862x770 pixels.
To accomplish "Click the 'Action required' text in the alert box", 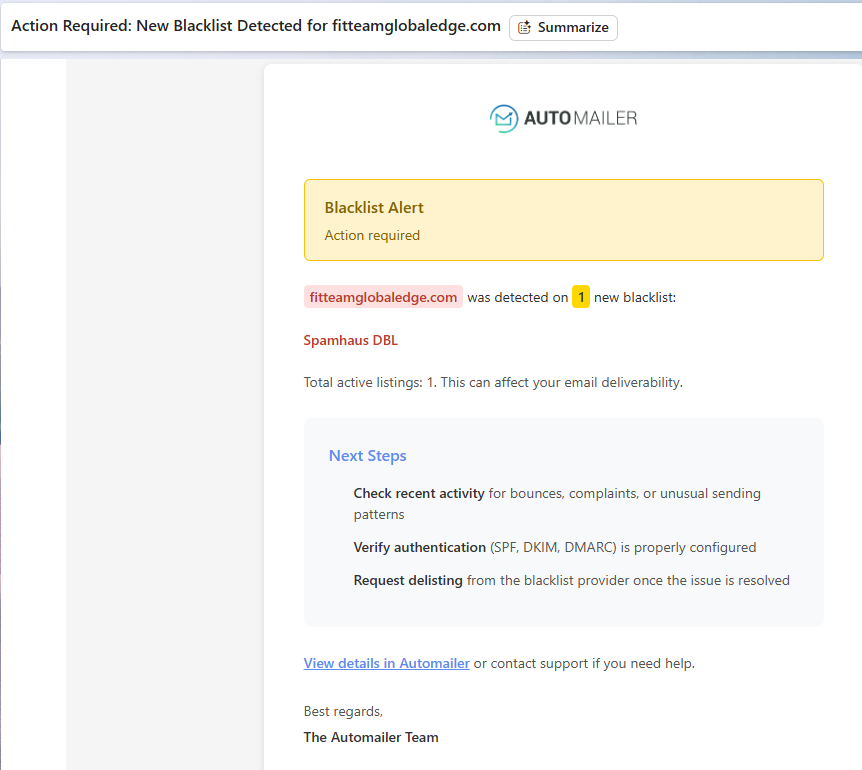I will click(x=372, y=235).
